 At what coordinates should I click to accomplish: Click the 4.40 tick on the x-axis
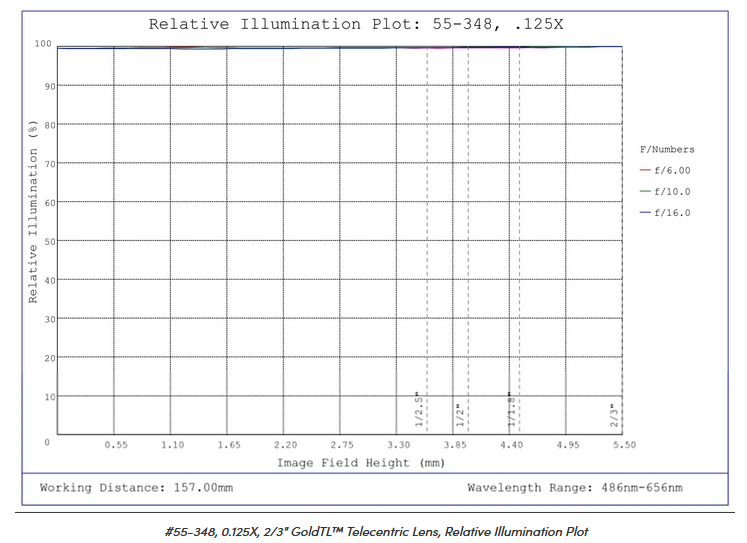pyautogui.click(x=511, y=445)
